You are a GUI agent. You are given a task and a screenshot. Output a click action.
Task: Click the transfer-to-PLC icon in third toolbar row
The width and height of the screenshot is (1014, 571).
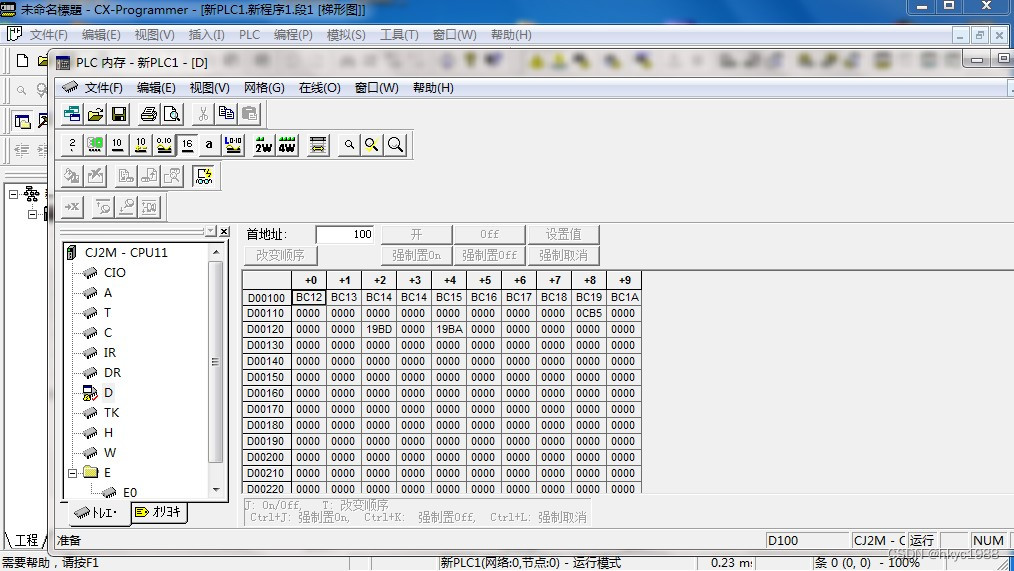[x=126, y=176]
